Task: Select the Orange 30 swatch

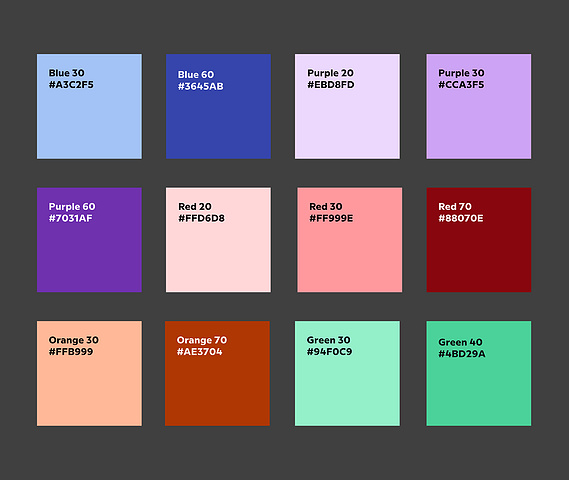Action: tap(89, 373)
